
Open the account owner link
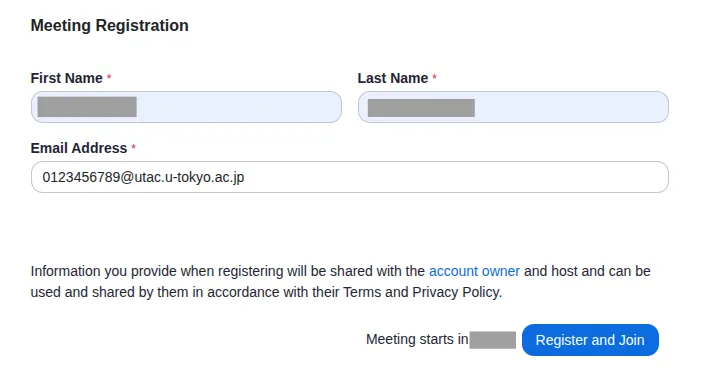[474, 271]
